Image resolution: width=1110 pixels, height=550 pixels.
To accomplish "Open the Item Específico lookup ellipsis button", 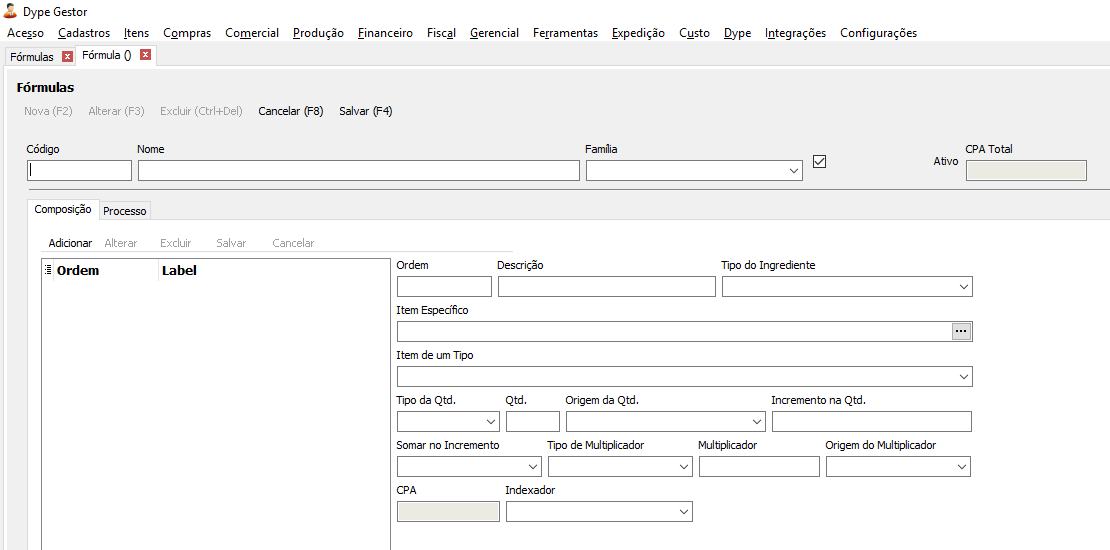I will [x=961, y=331].
